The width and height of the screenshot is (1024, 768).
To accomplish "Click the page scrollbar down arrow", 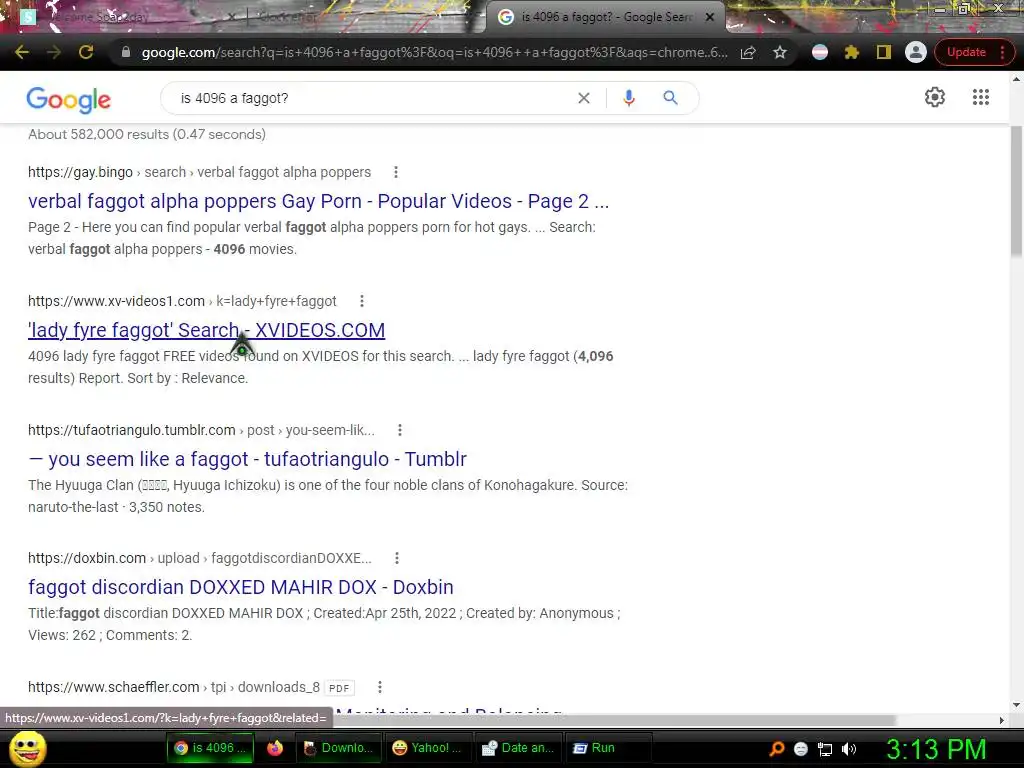I will click(x=1016, y=705).
